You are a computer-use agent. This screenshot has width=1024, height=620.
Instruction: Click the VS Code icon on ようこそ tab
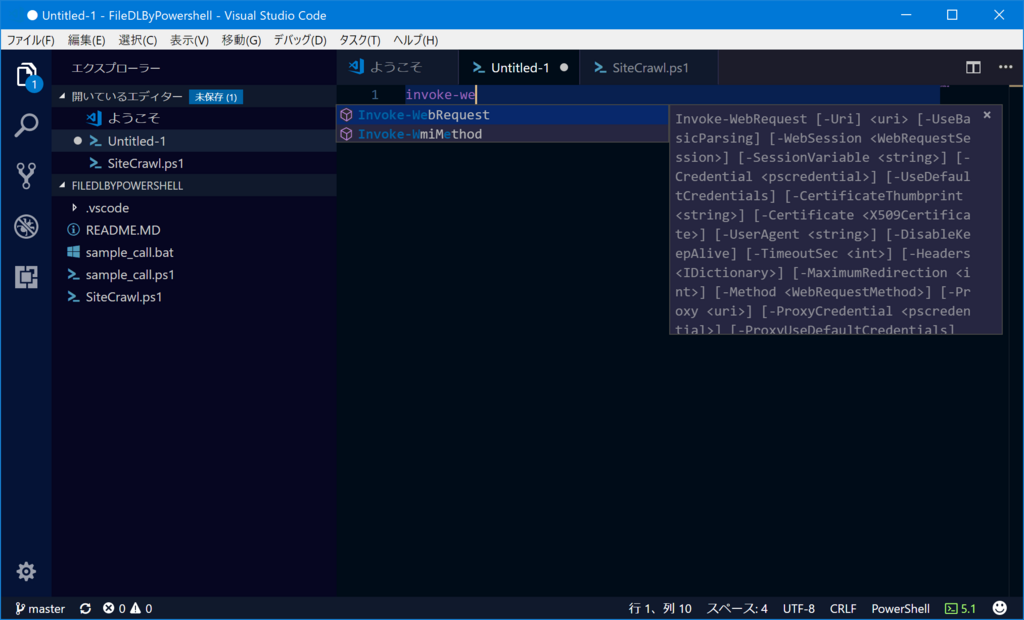[x=357, y=67]
